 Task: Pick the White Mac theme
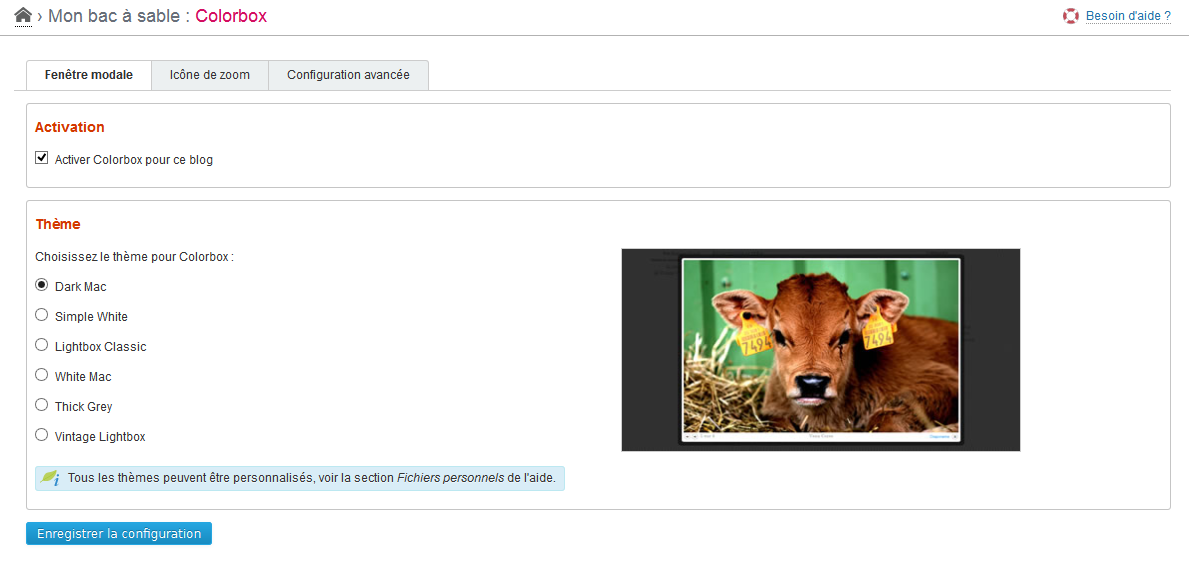pyautogui.click(x=42, y=375)
